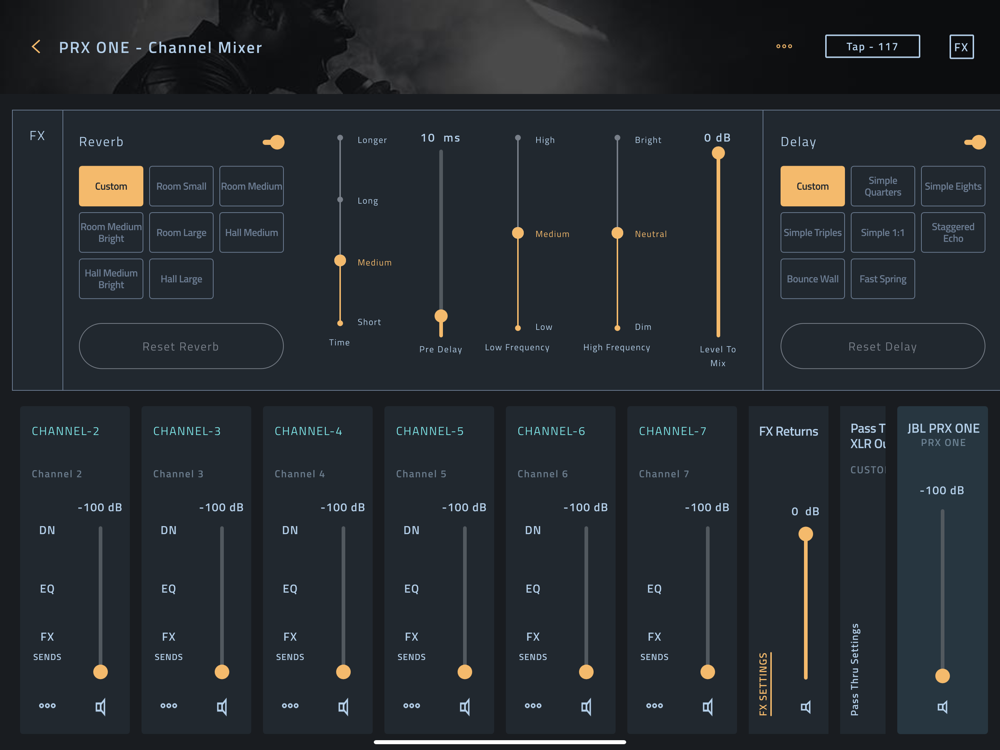Viewport: 1000px width, 750px height.
Task: Mute the JBL PRX ONE master output
Action: coord(943,707)
